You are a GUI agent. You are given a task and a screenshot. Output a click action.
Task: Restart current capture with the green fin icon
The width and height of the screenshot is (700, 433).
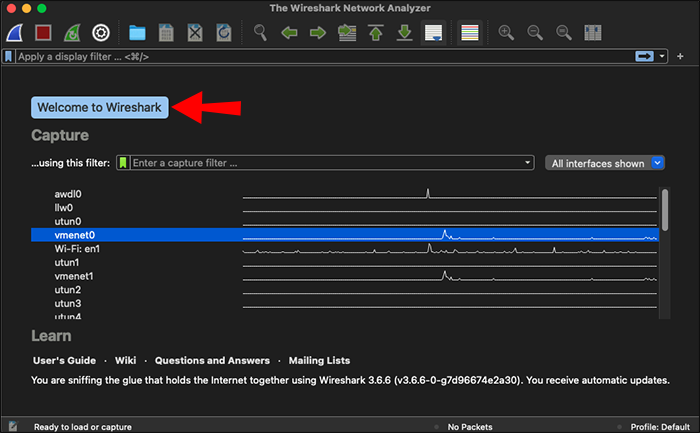click(x=72, y=33)
